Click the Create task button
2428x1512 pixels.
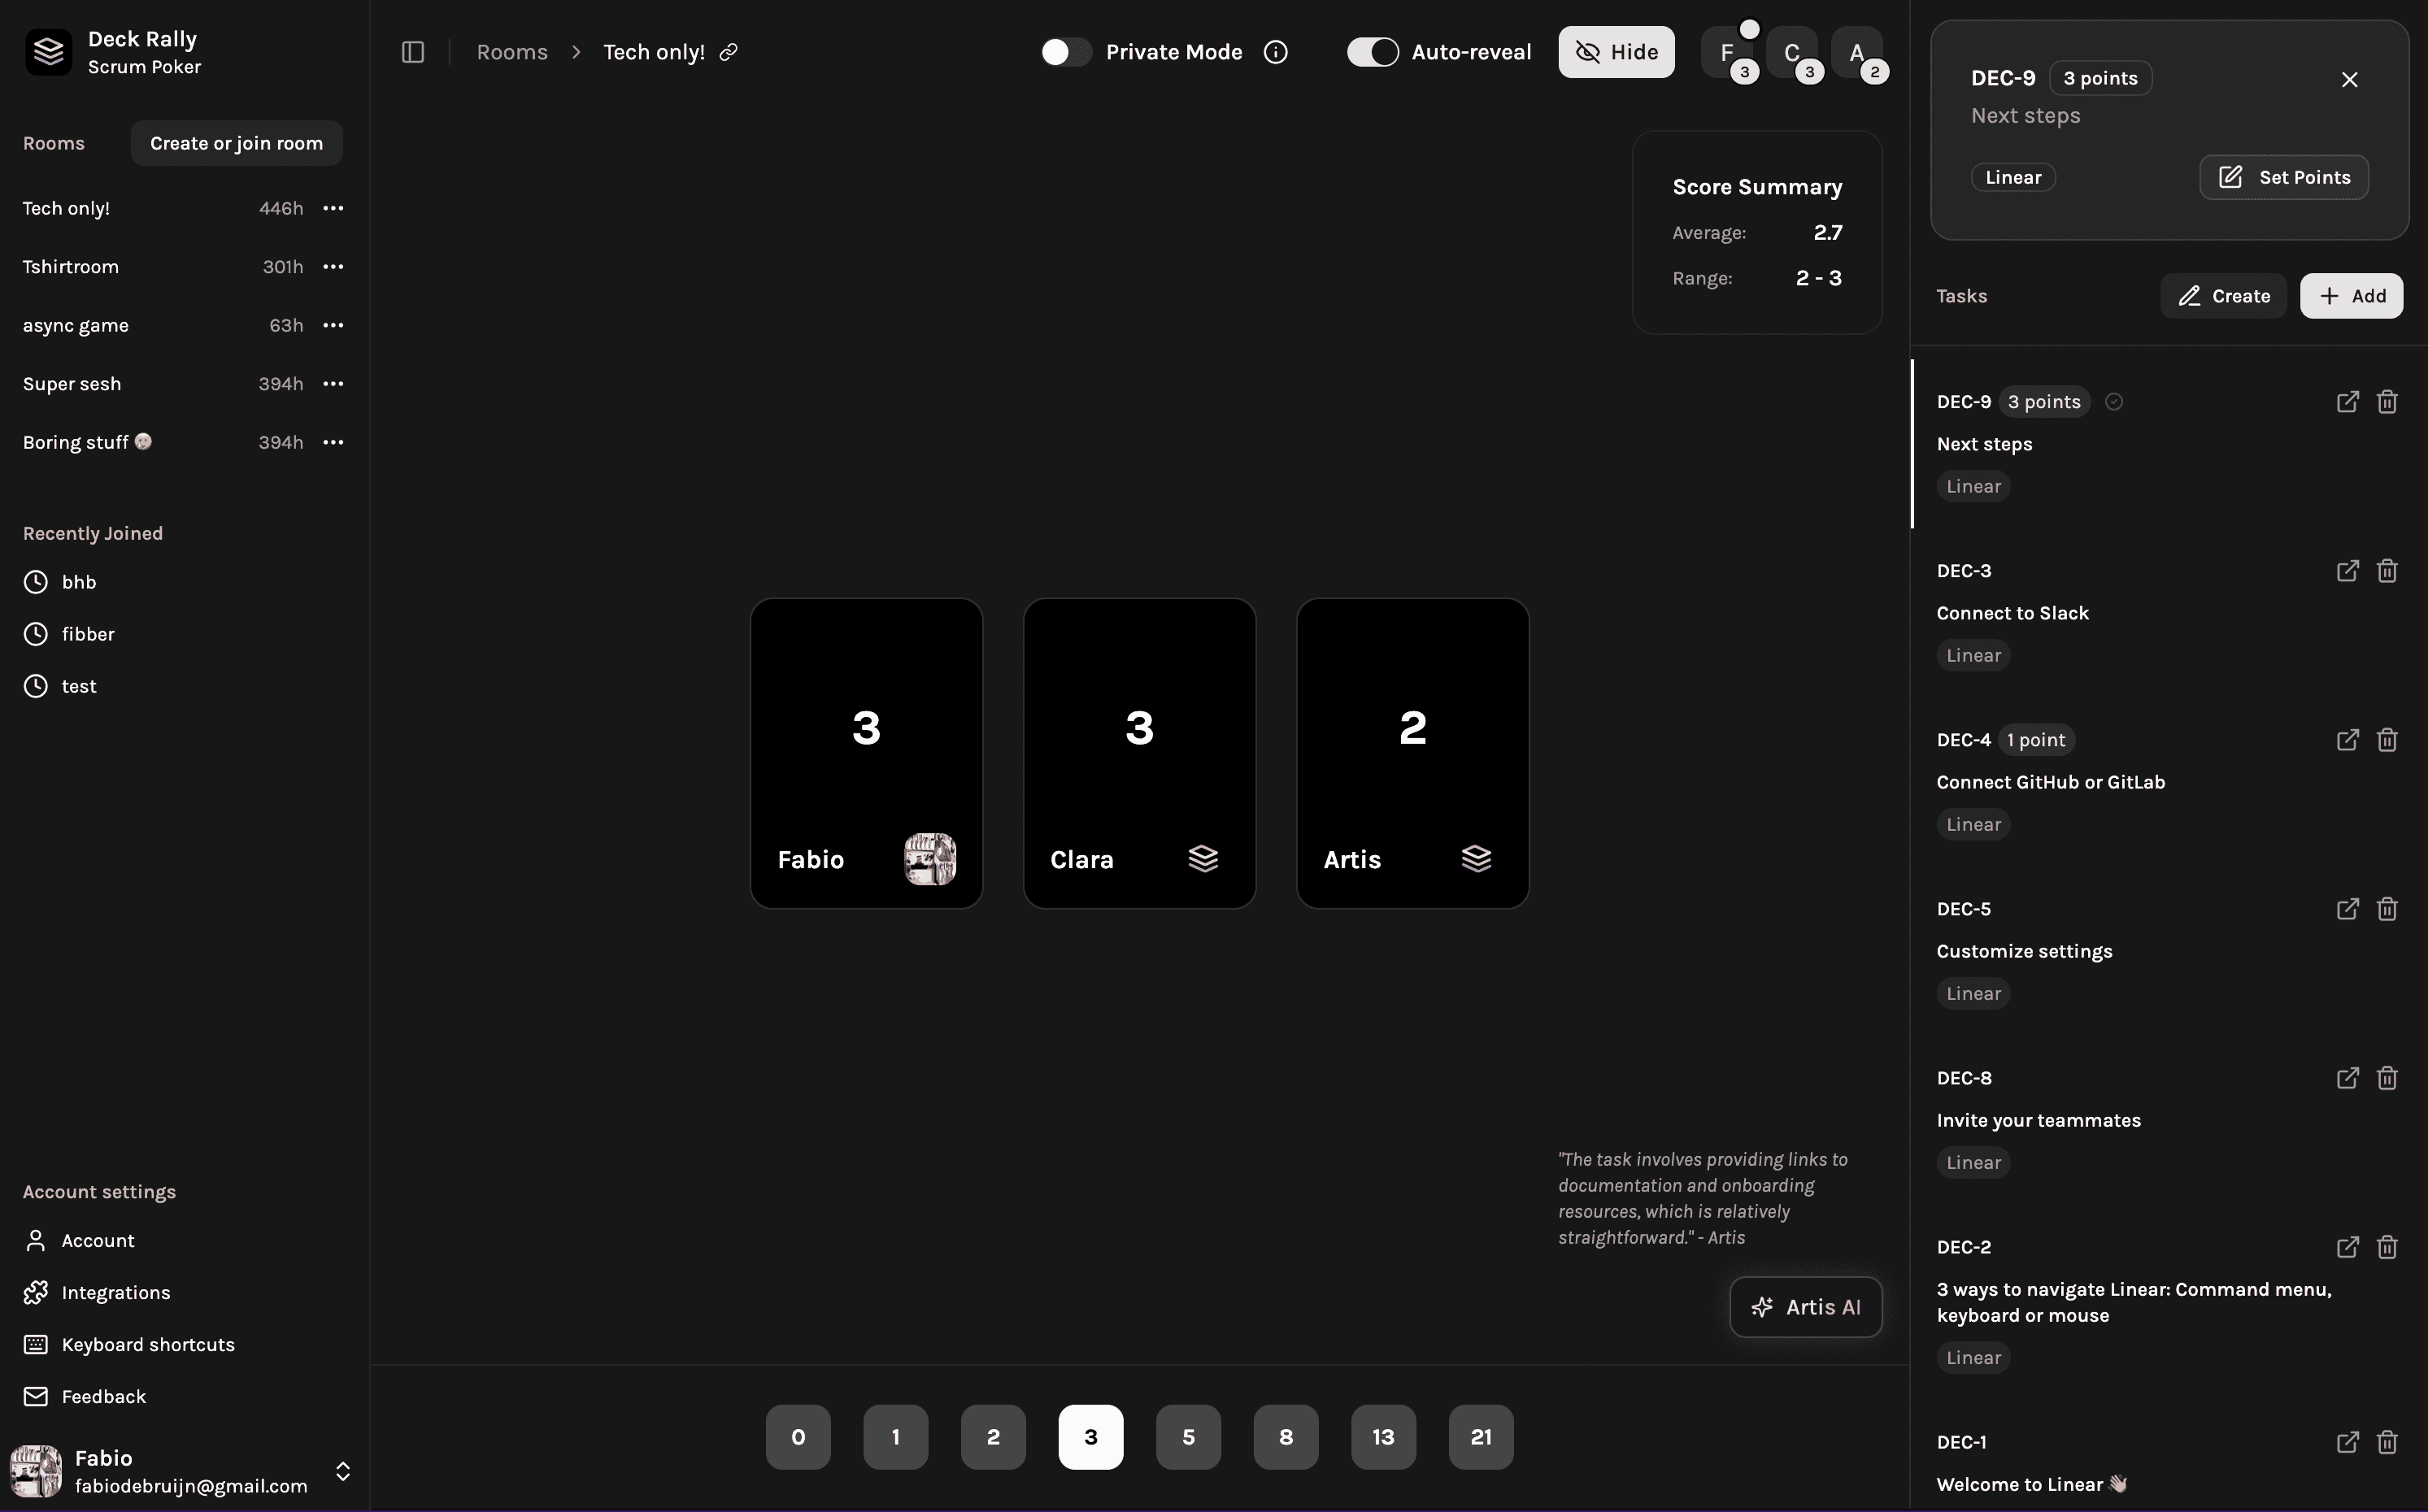coord(2223,296)
